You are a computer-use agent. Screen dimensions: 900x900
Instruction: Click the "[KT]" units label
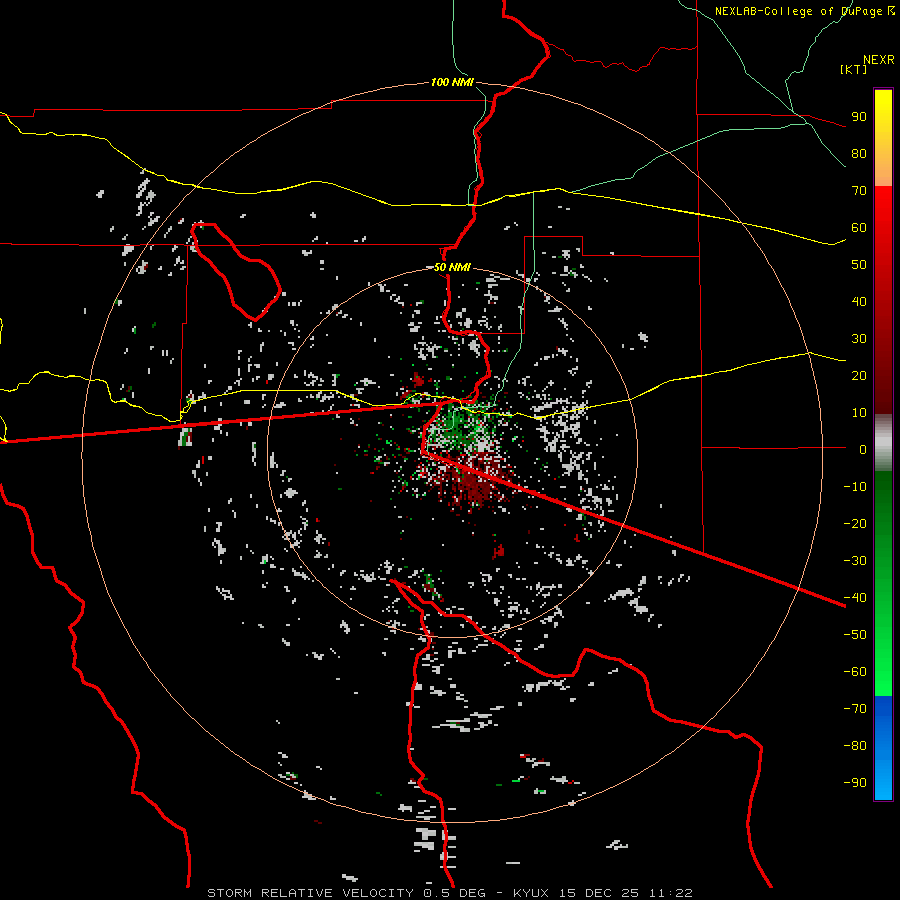pos(854,69)
